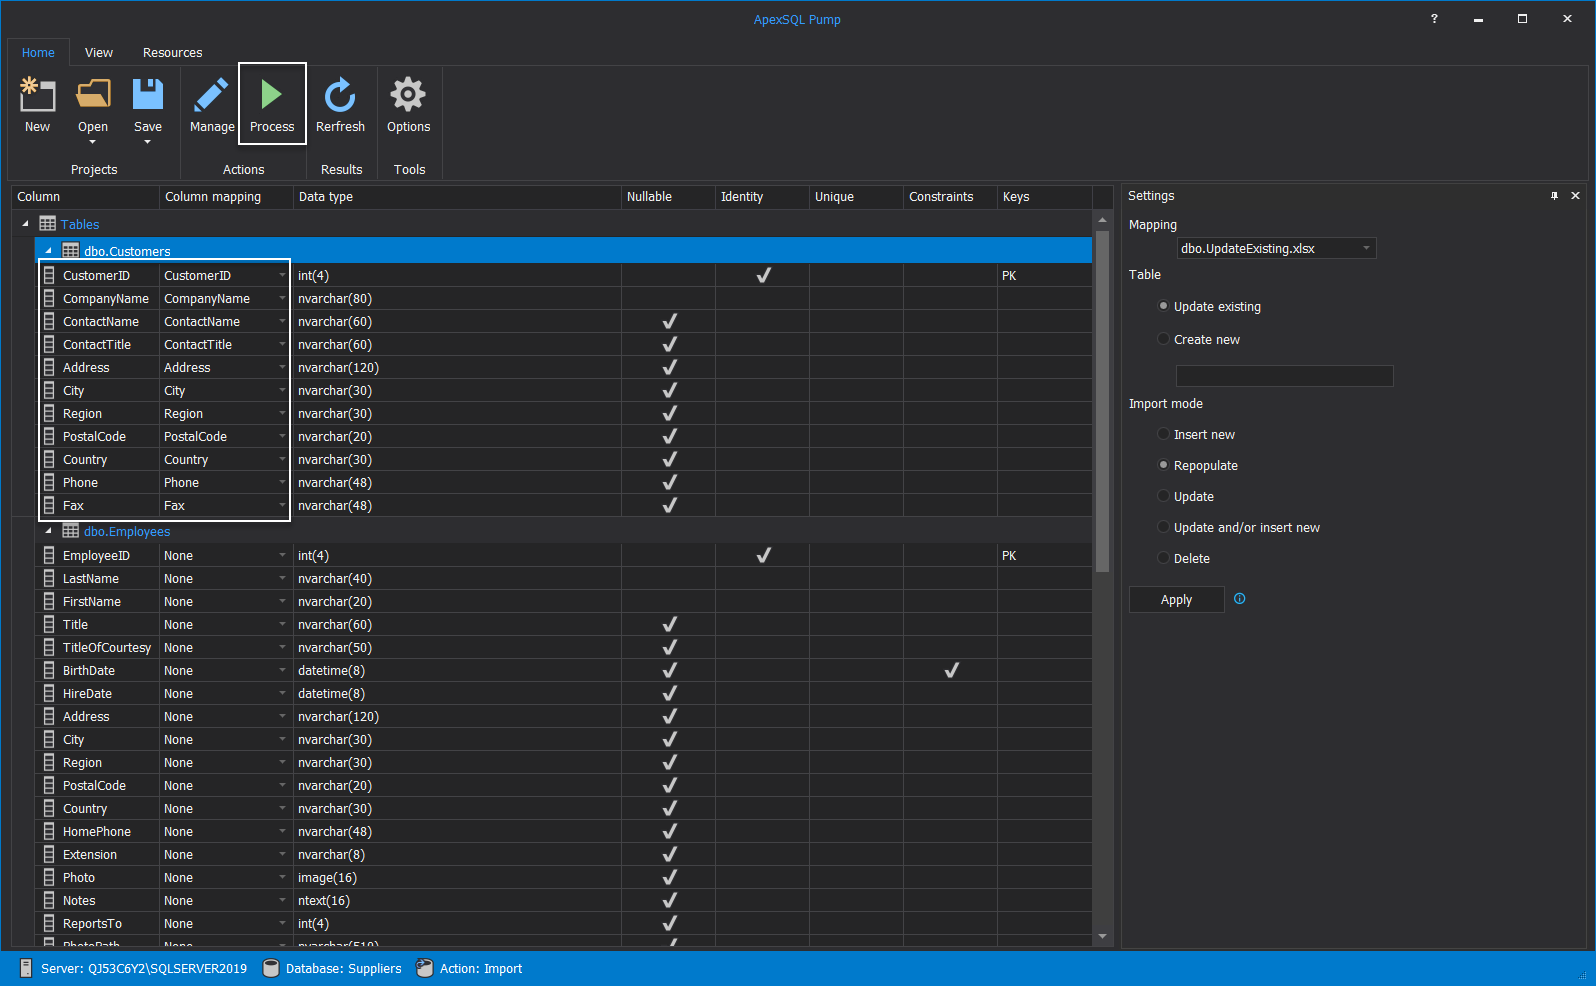Open column mapping dropdown for Fax
Screen dimensions: 1596x986
(282, 505)
